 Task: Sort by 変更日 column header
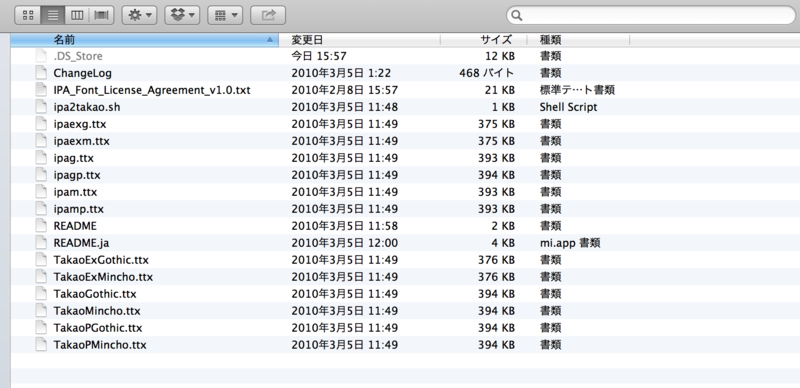click(359, 40)
